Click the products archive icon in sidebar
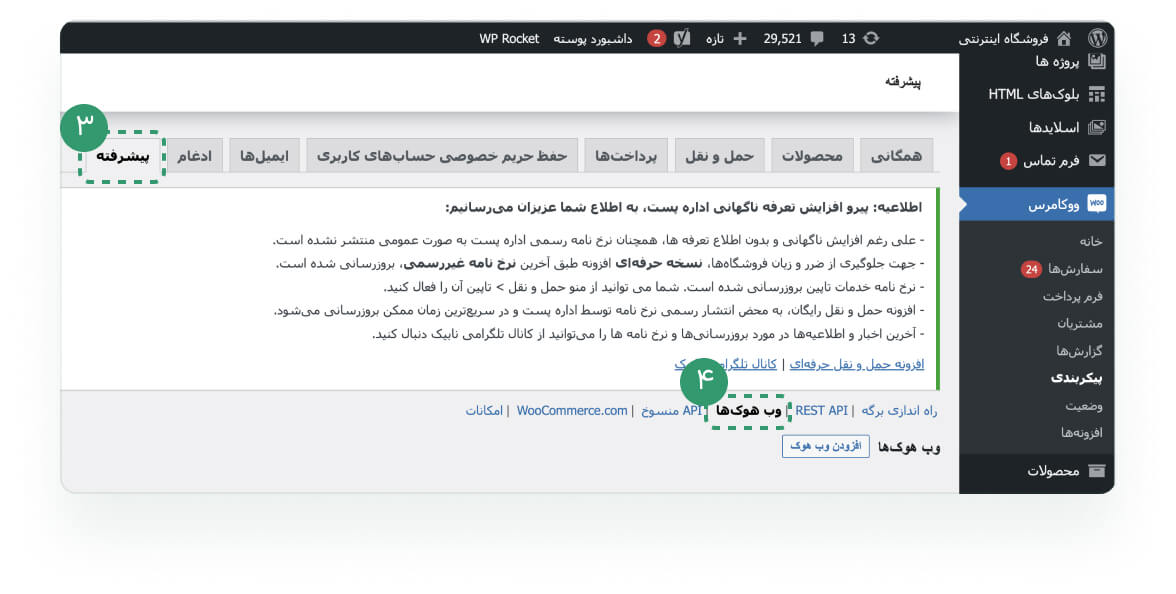 [1096, 470]
